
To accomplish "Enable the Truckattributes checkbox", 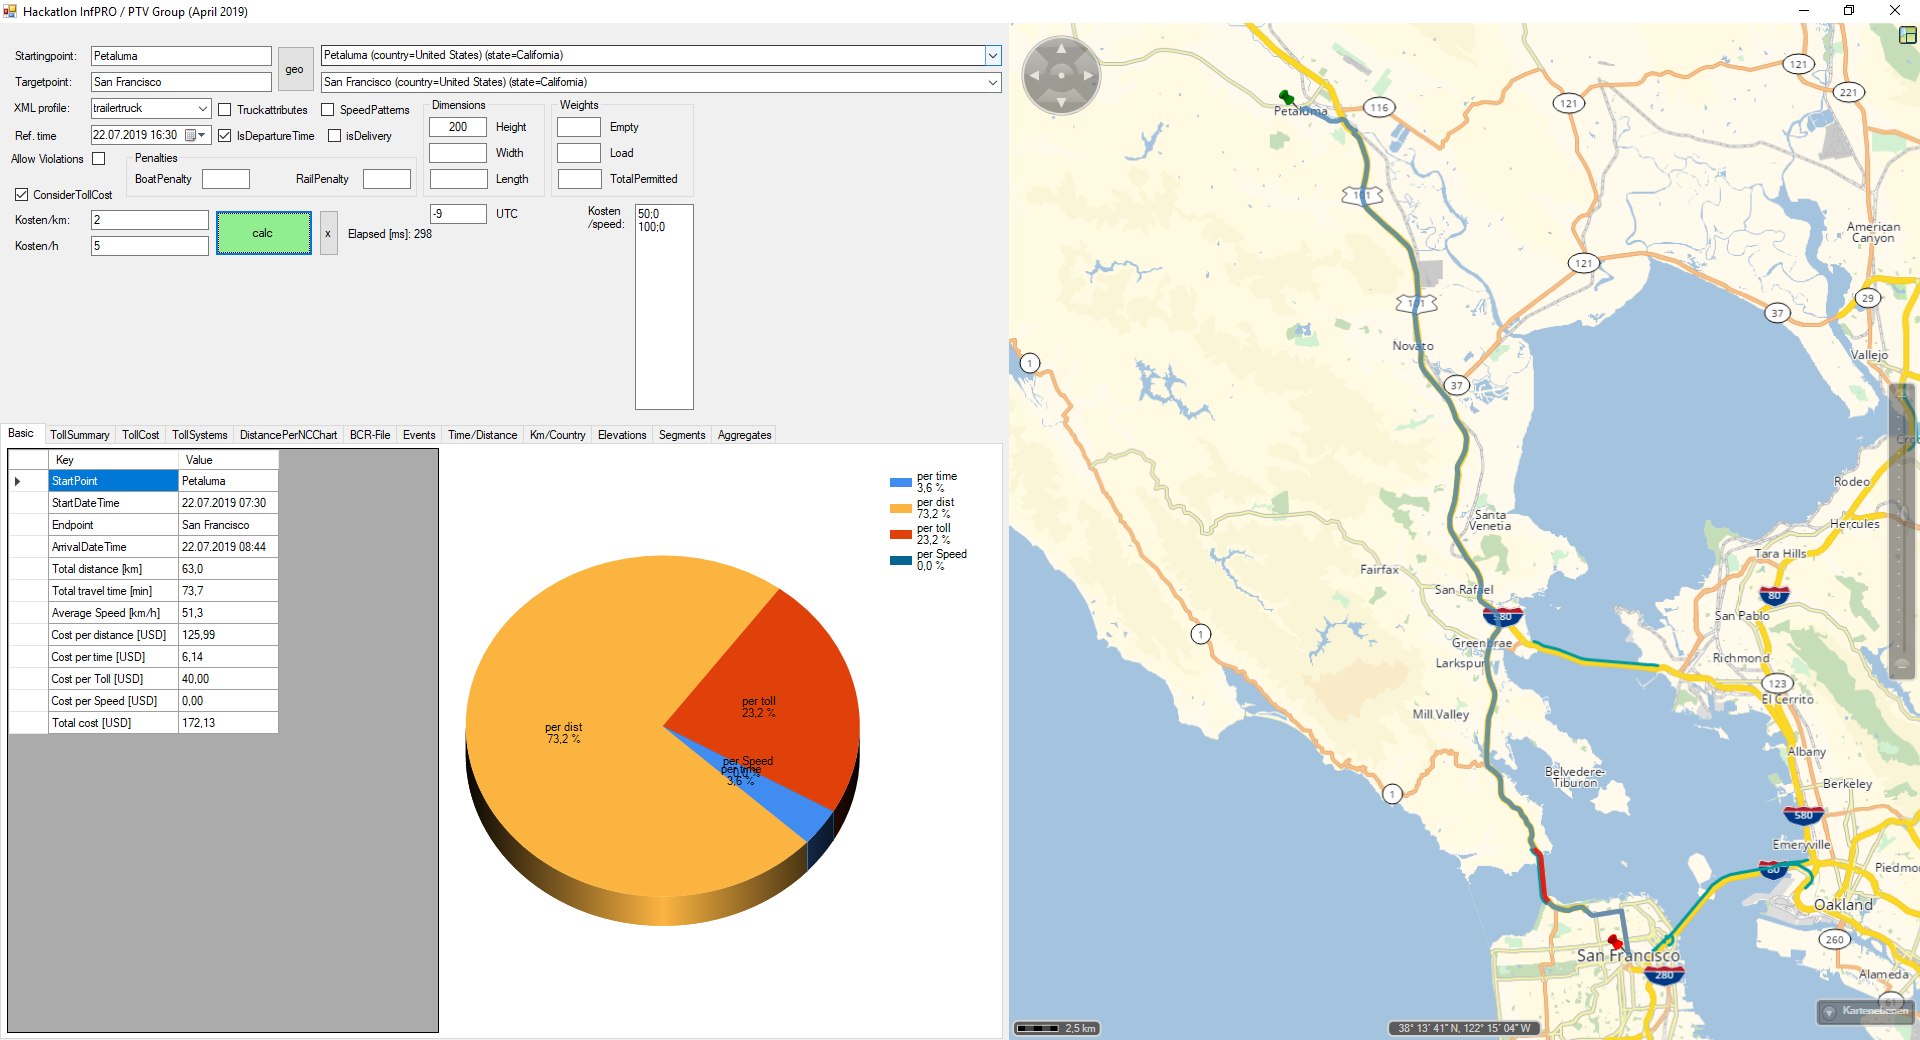I will click(x=225, y=110).
